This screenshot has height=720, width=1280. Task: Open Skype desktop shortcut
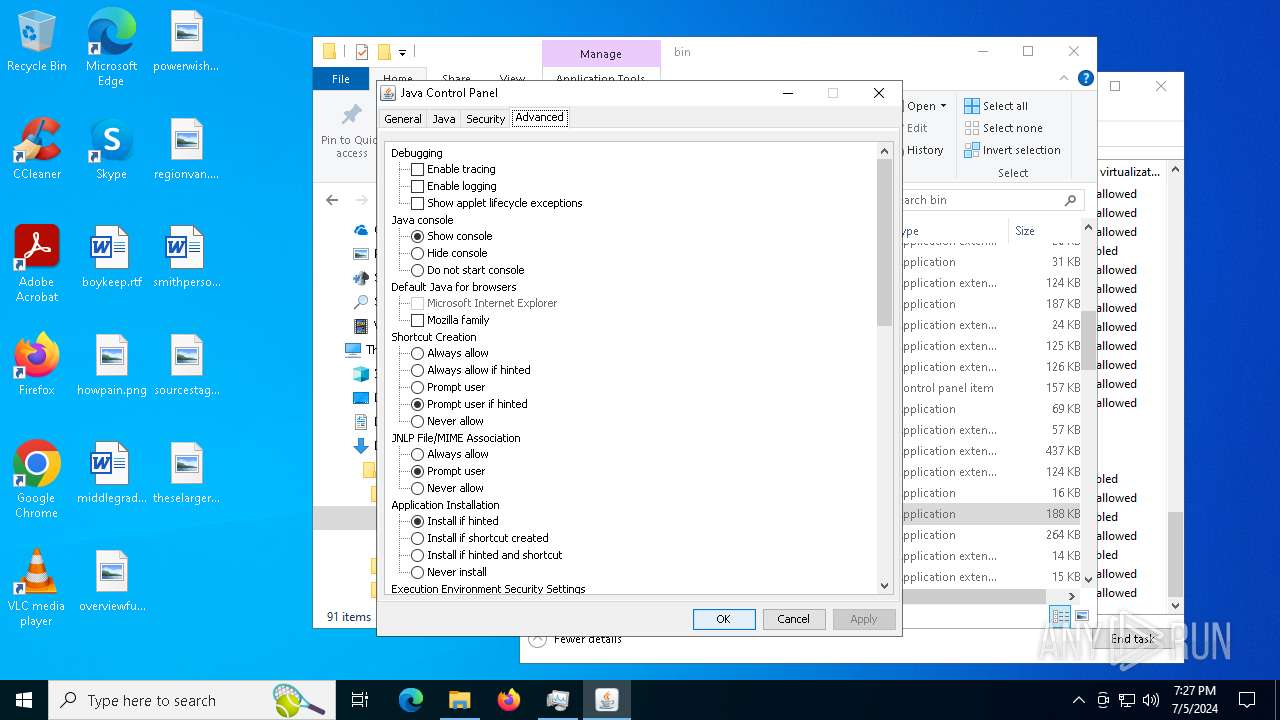[x=111, y=149]
